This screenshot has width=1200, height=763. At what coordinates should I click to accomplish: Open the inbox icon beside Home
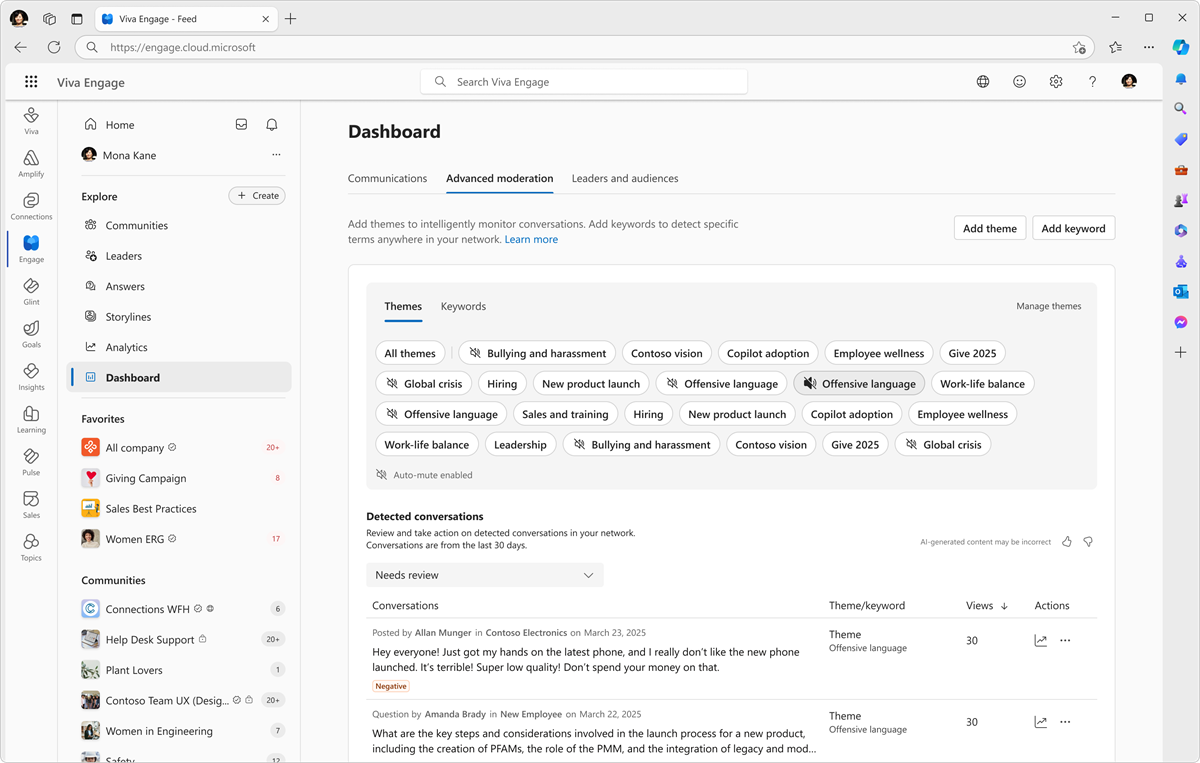coord(241,125)
